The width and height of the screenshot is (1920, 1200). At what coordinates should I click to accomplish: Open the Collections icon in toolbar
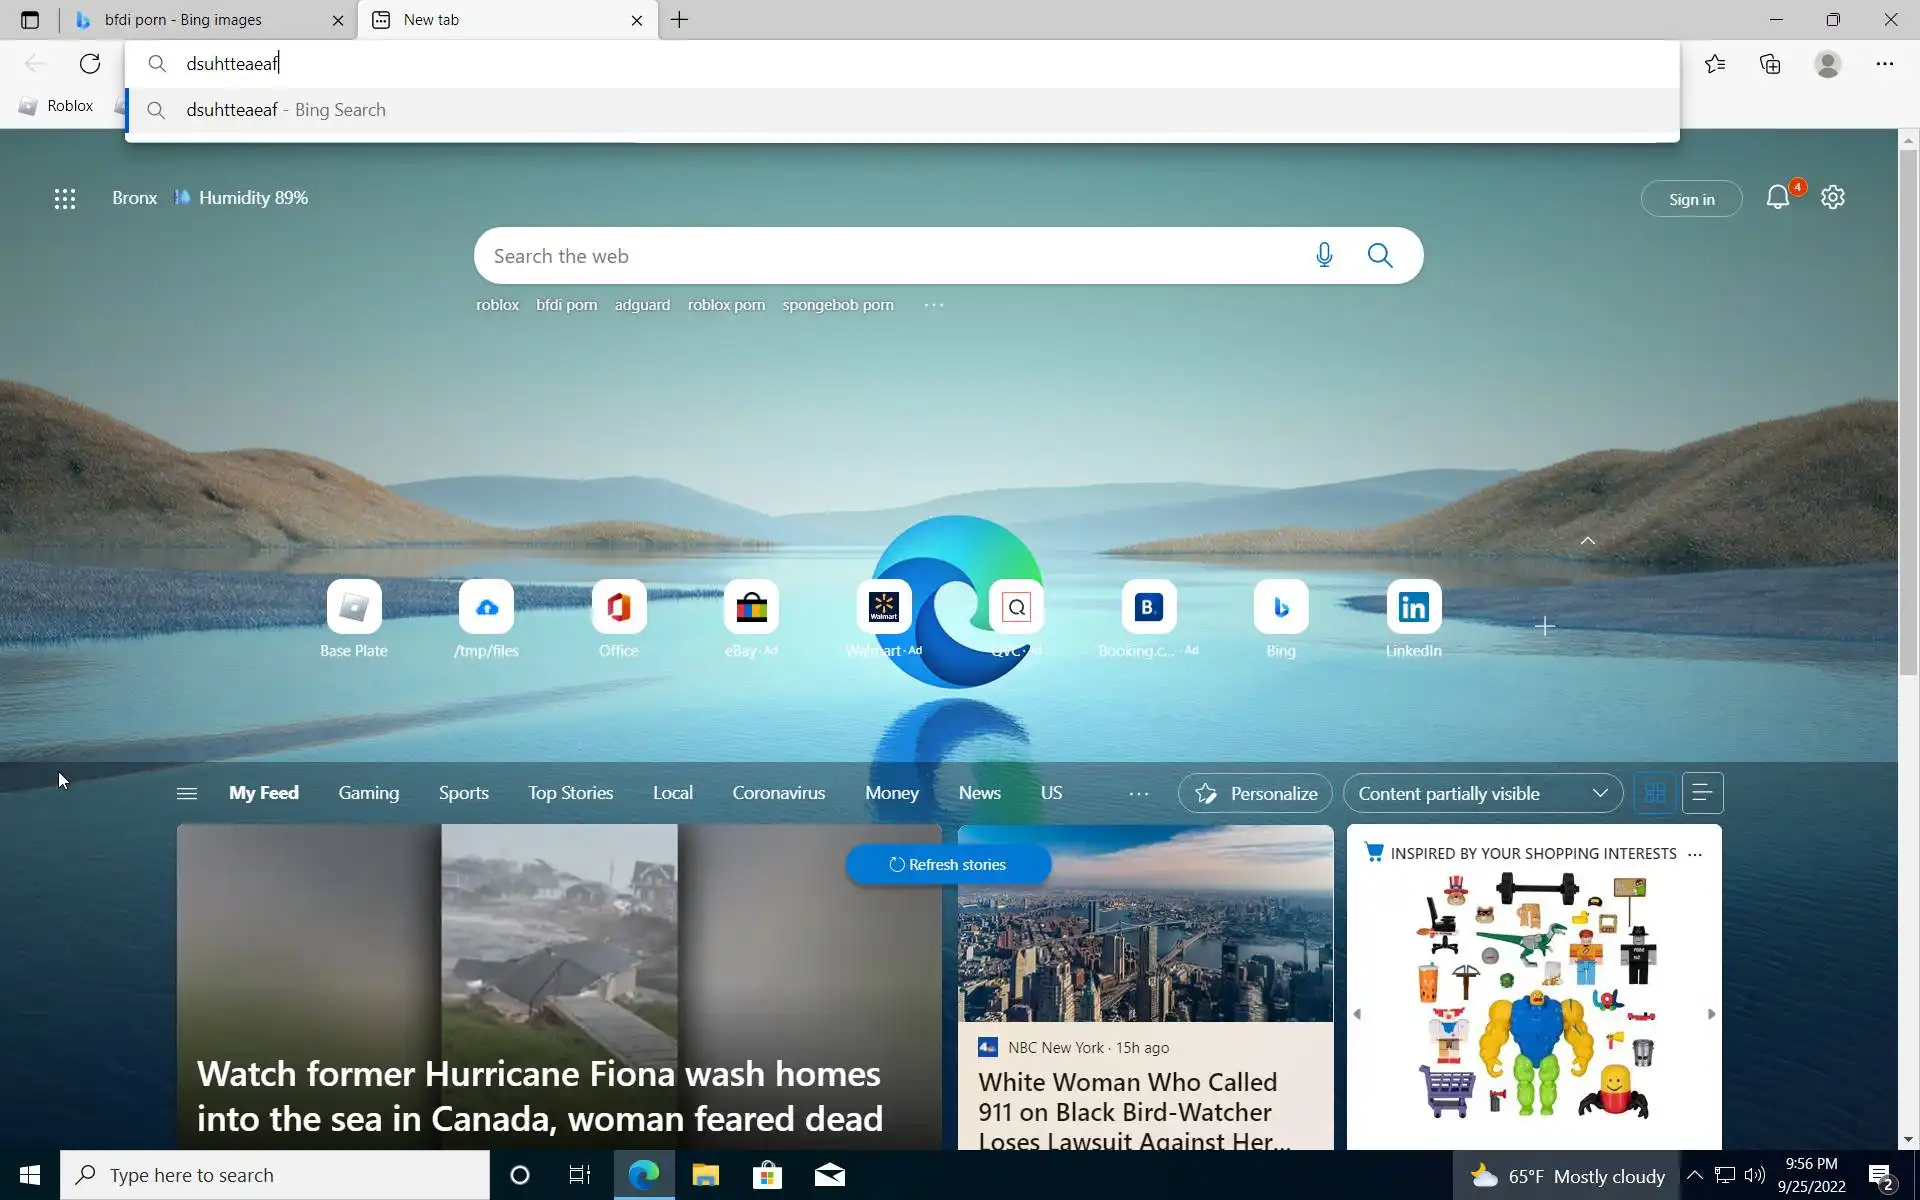[x=1770, y=64]
